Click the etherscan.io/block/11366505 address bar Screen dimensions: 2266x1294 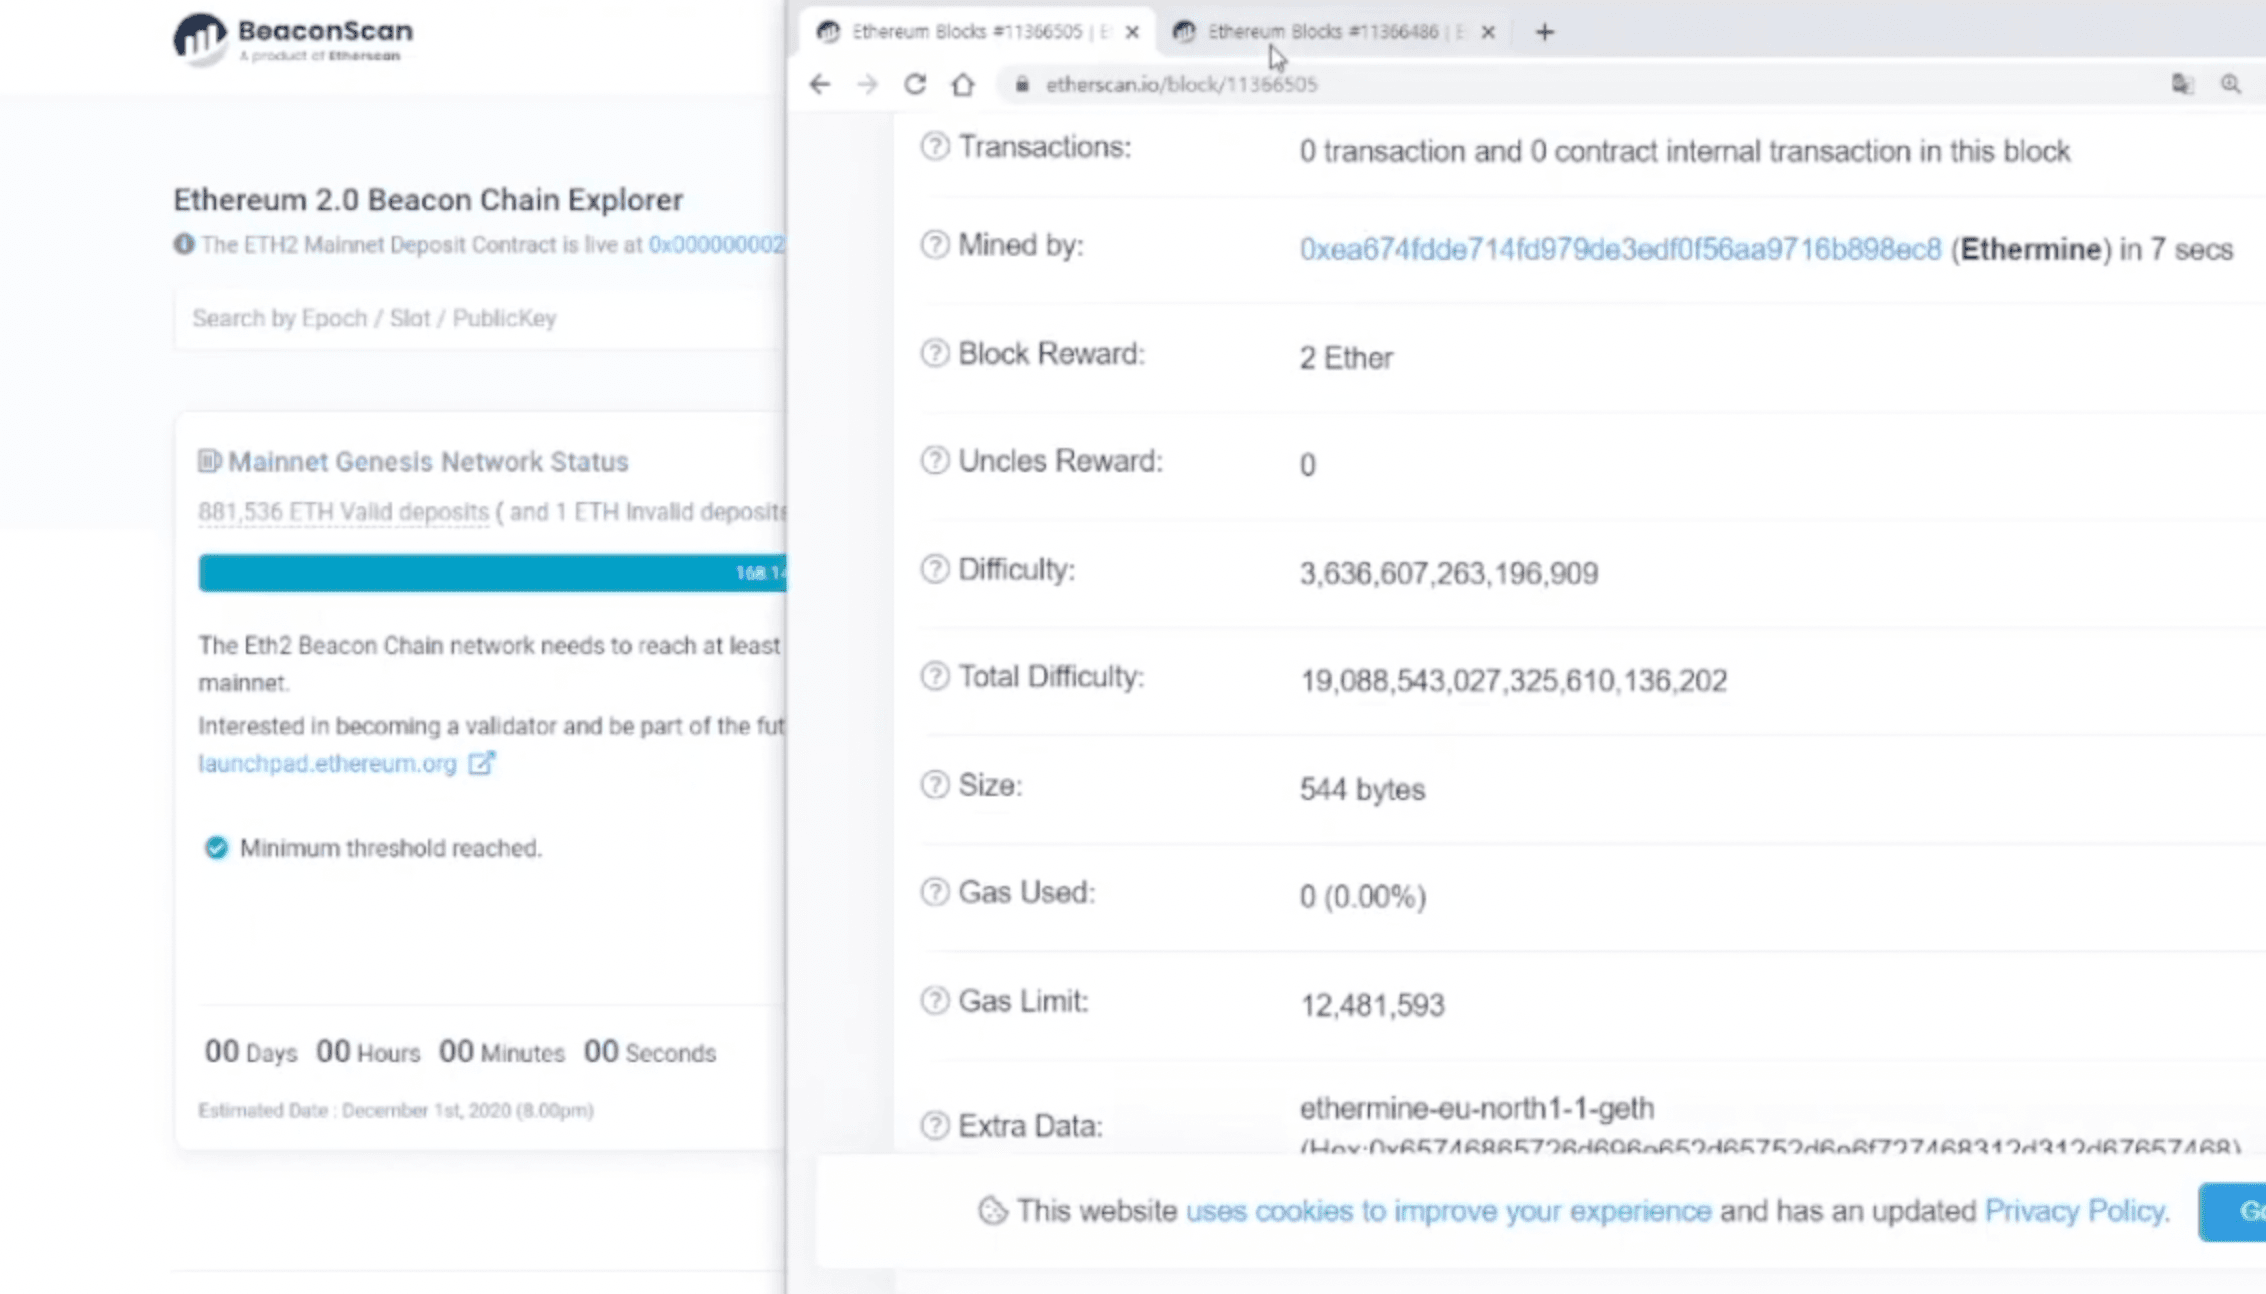[1580, 85]
